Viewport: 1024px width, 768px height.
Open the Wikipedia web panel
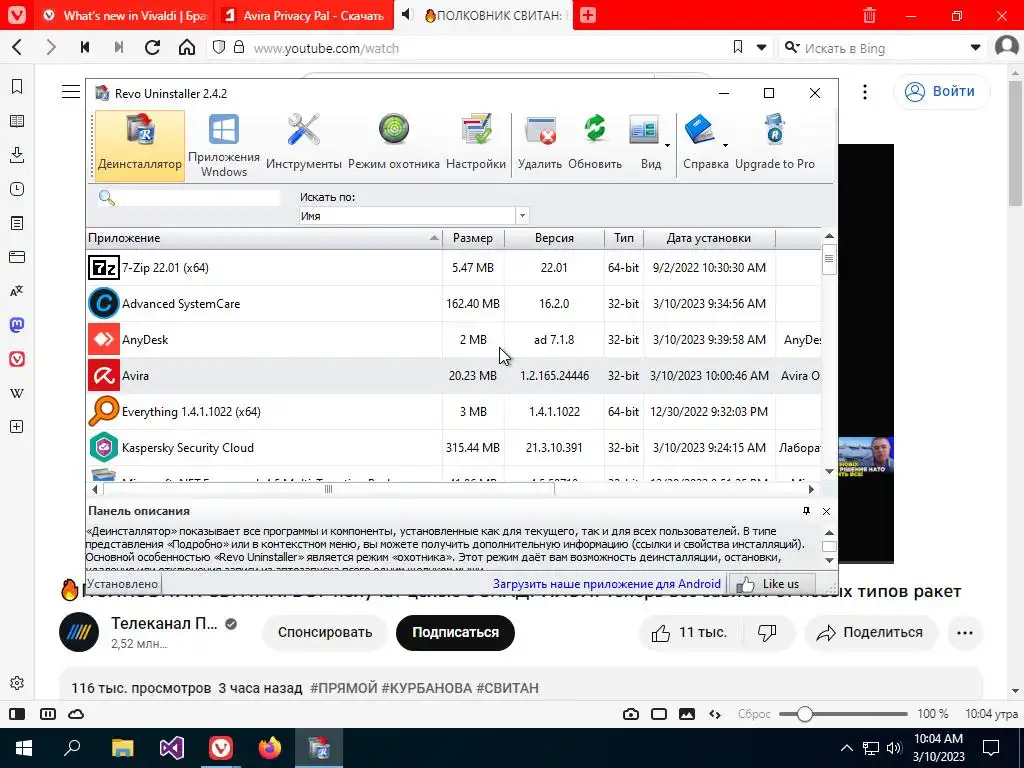17,393
